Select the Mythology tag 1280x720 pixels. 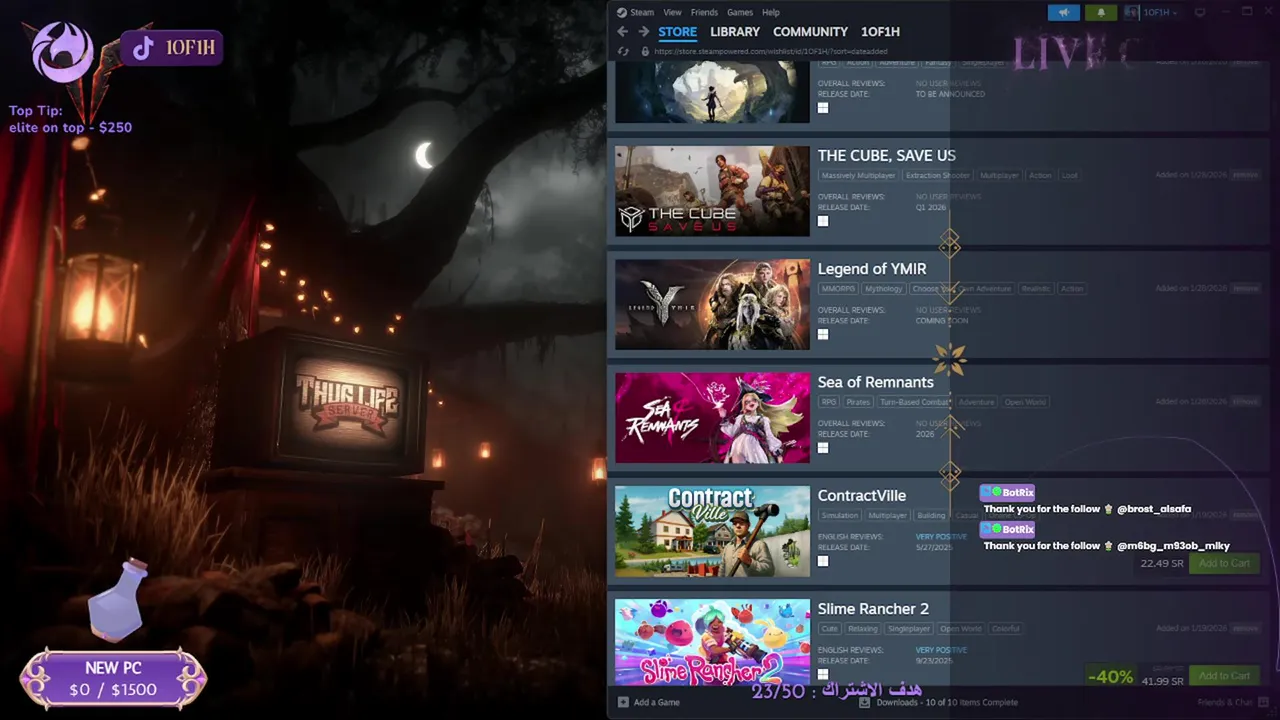click(x=884, y=289)
